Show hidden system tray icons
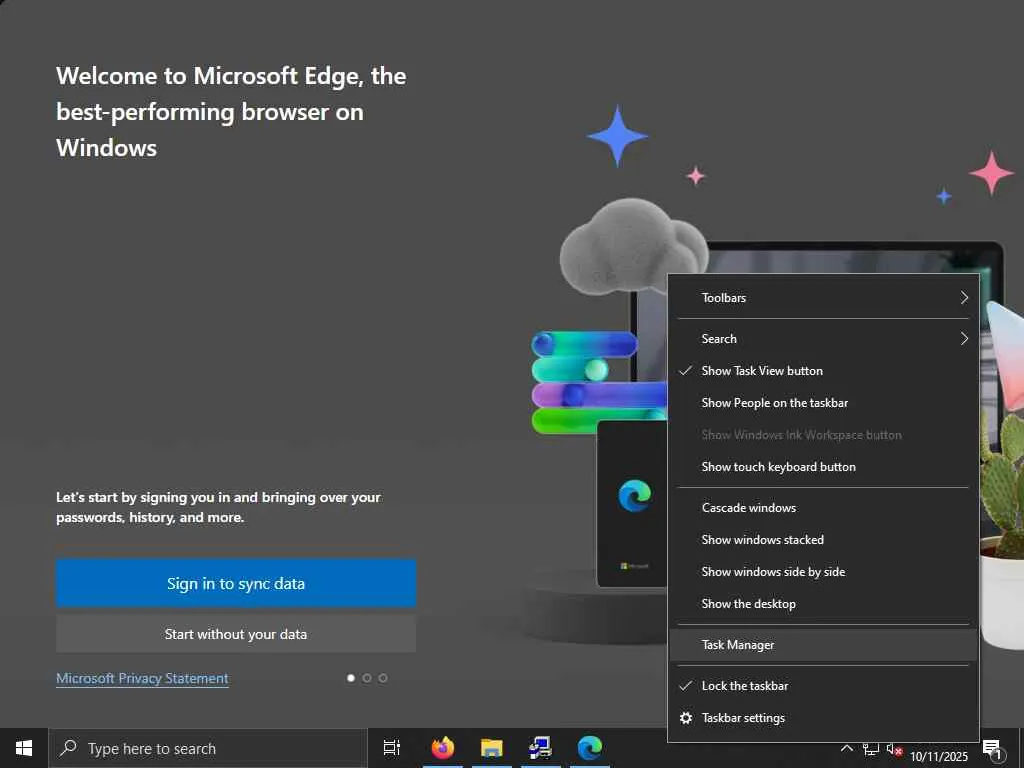1024x768 pixels. pyautogui.click(x=846, y=748)
